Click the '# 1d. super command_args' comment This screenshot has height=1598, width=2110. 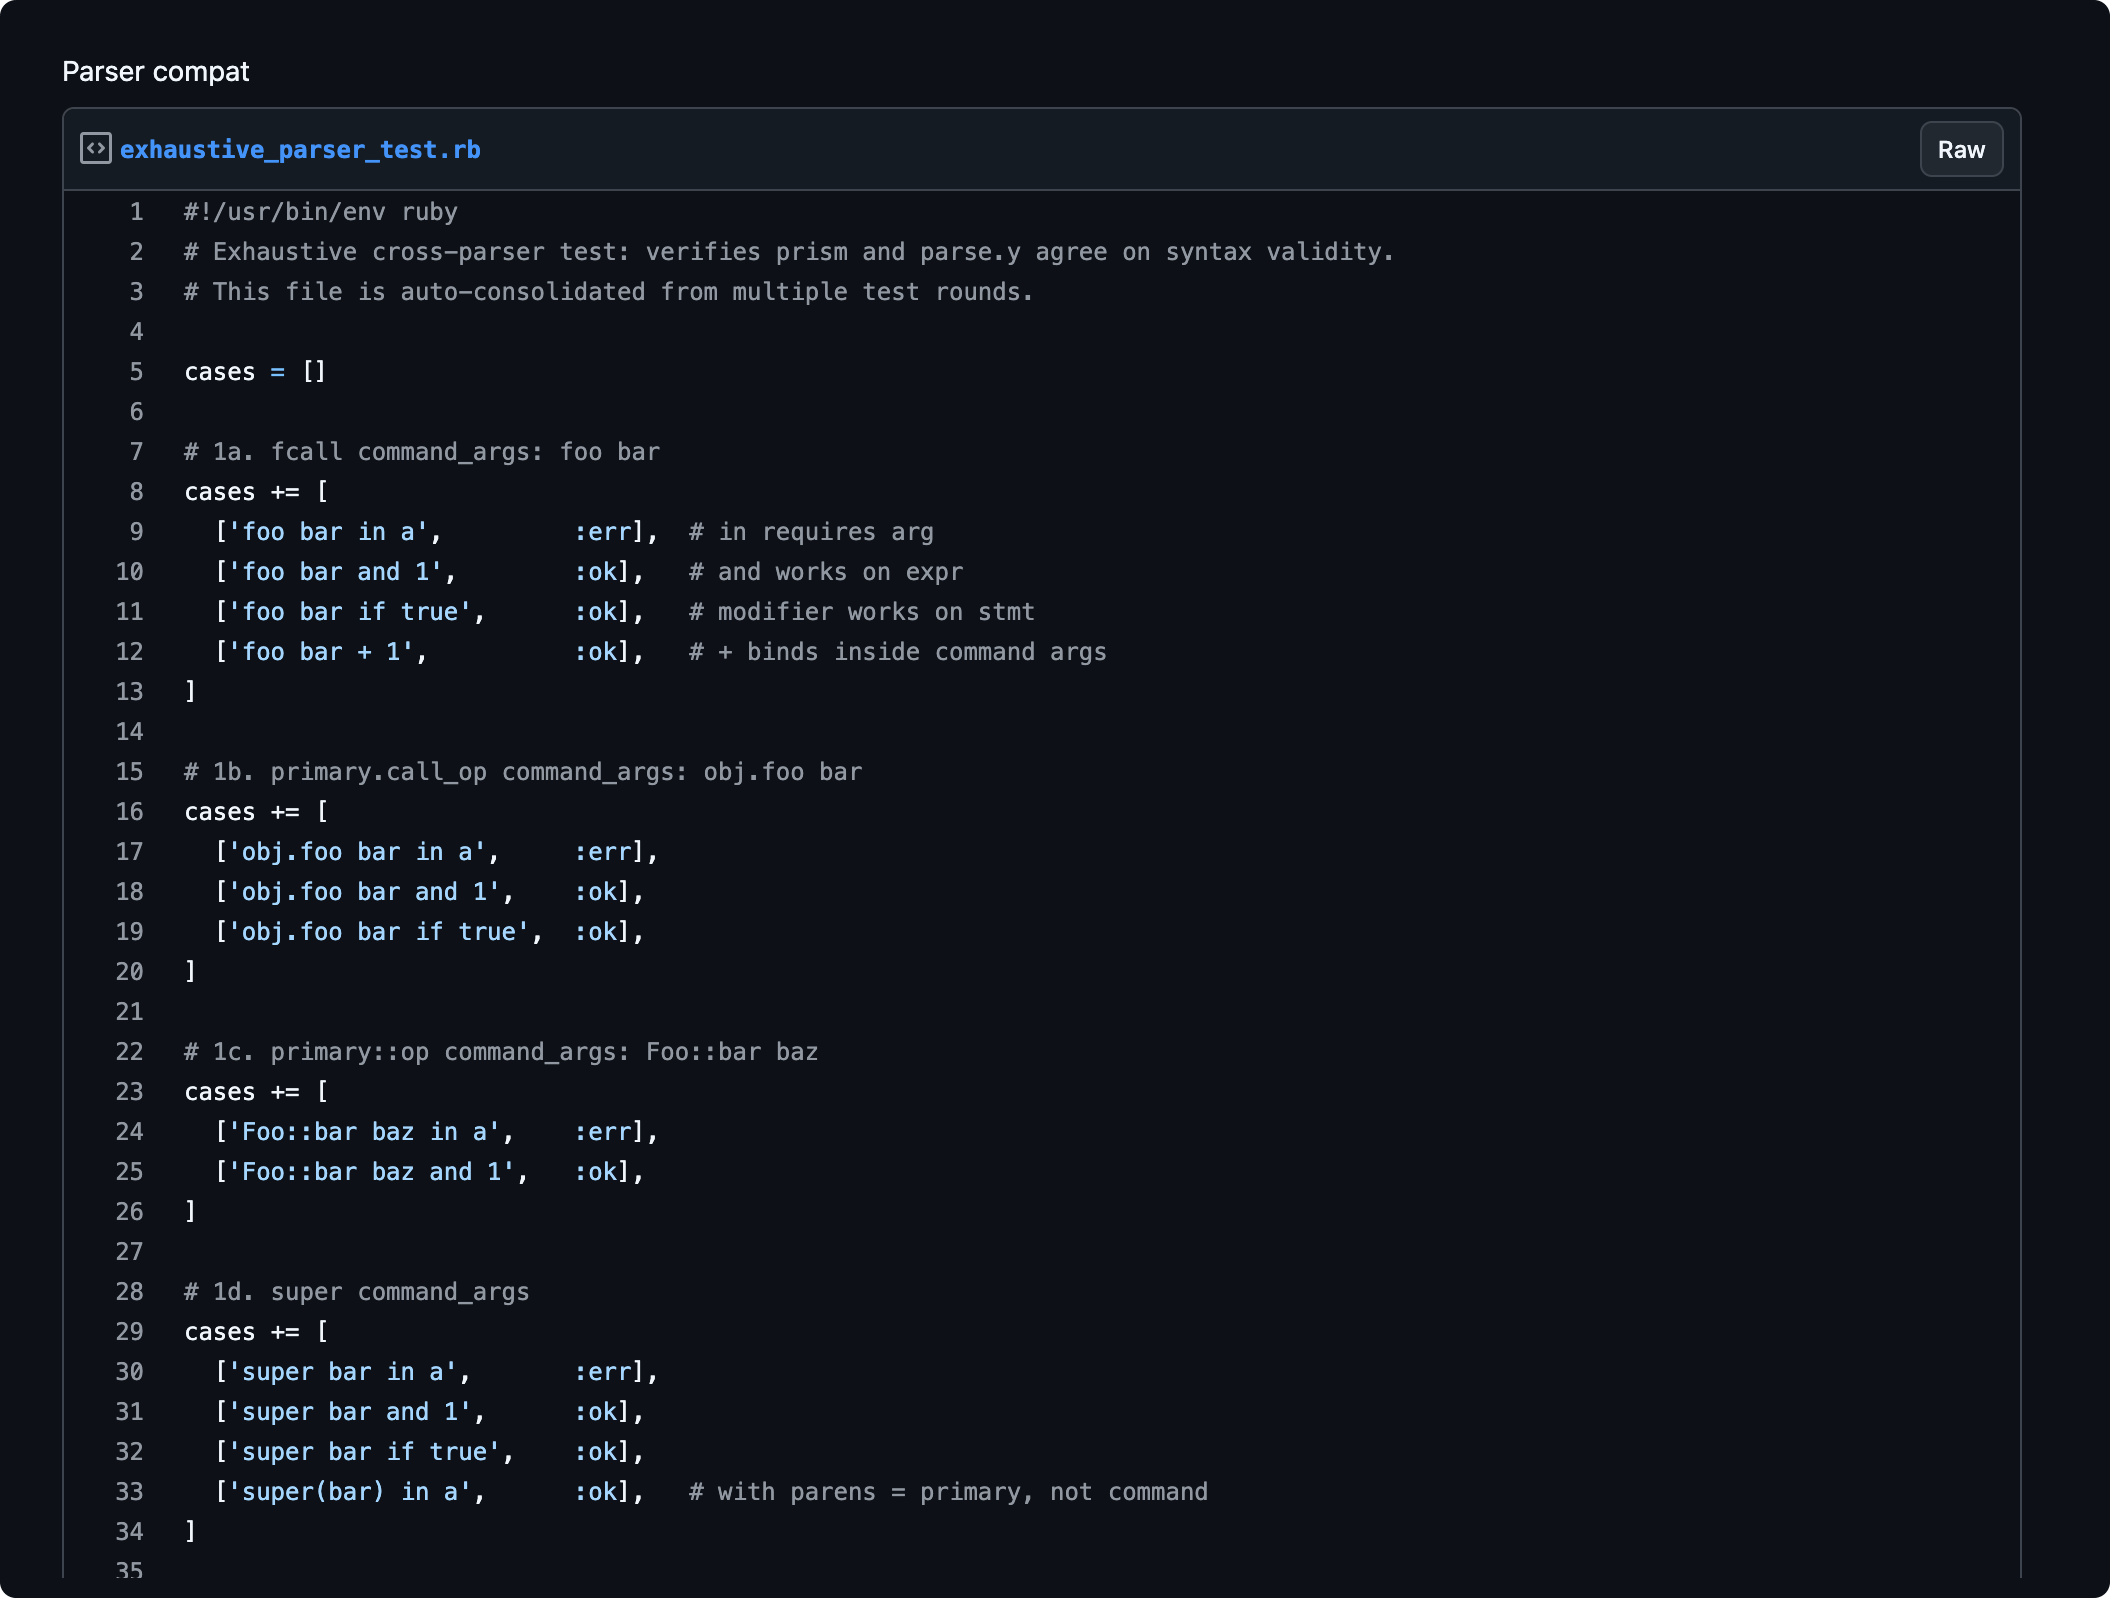356,1292
